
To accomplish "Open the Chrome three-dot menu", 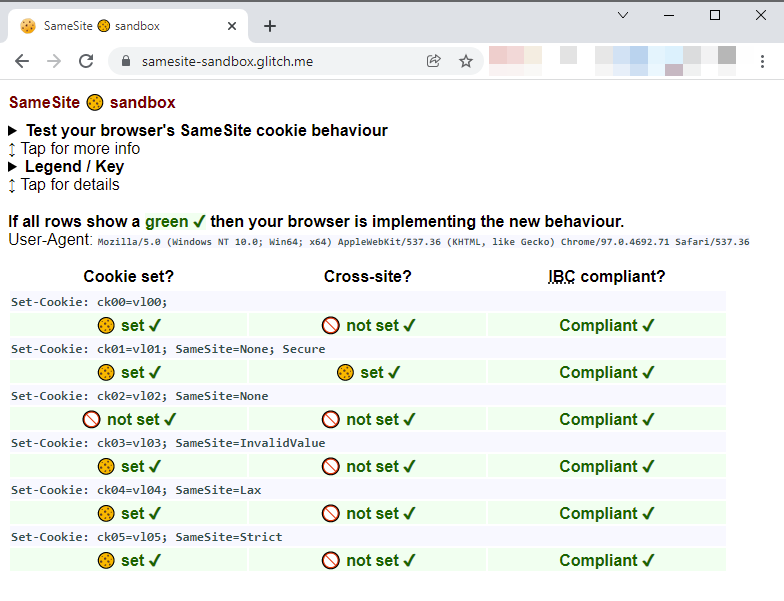I will click(x=762, y=61).
